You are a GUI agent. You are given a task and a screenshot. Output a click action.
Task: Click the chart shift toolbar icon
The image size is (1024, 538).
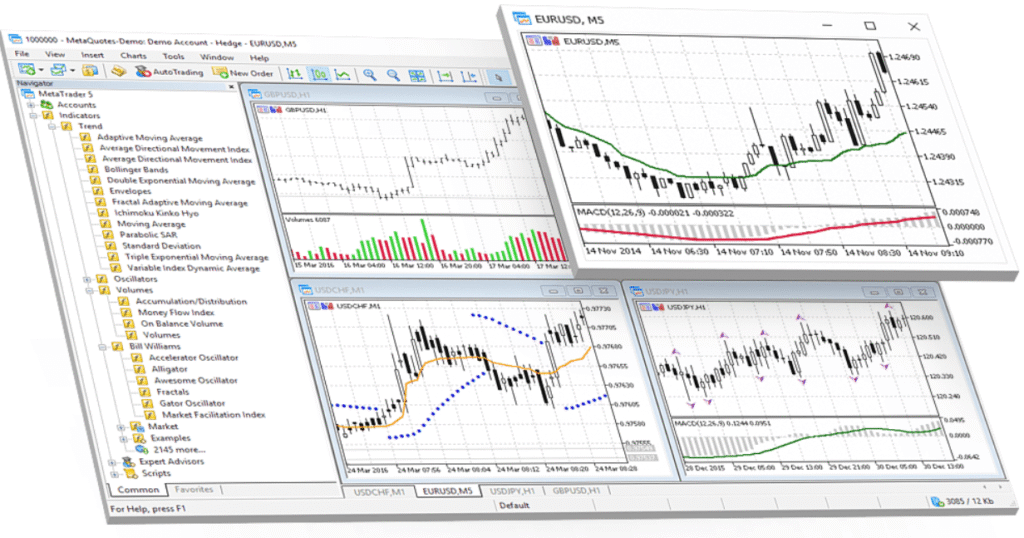[x=469, y=75]
